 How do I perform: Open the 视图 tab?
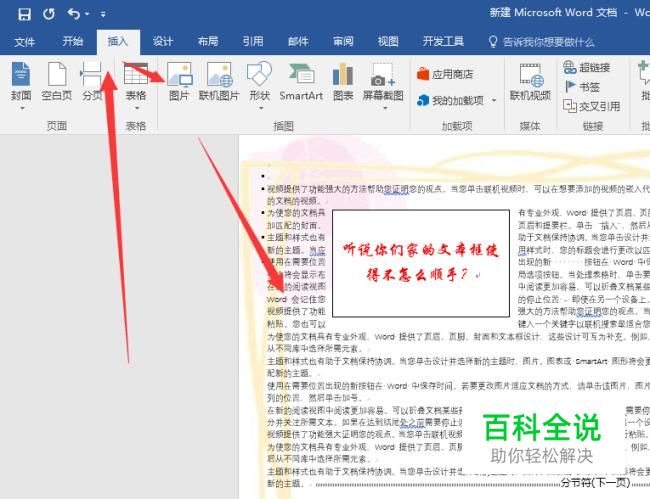(388, 41)
